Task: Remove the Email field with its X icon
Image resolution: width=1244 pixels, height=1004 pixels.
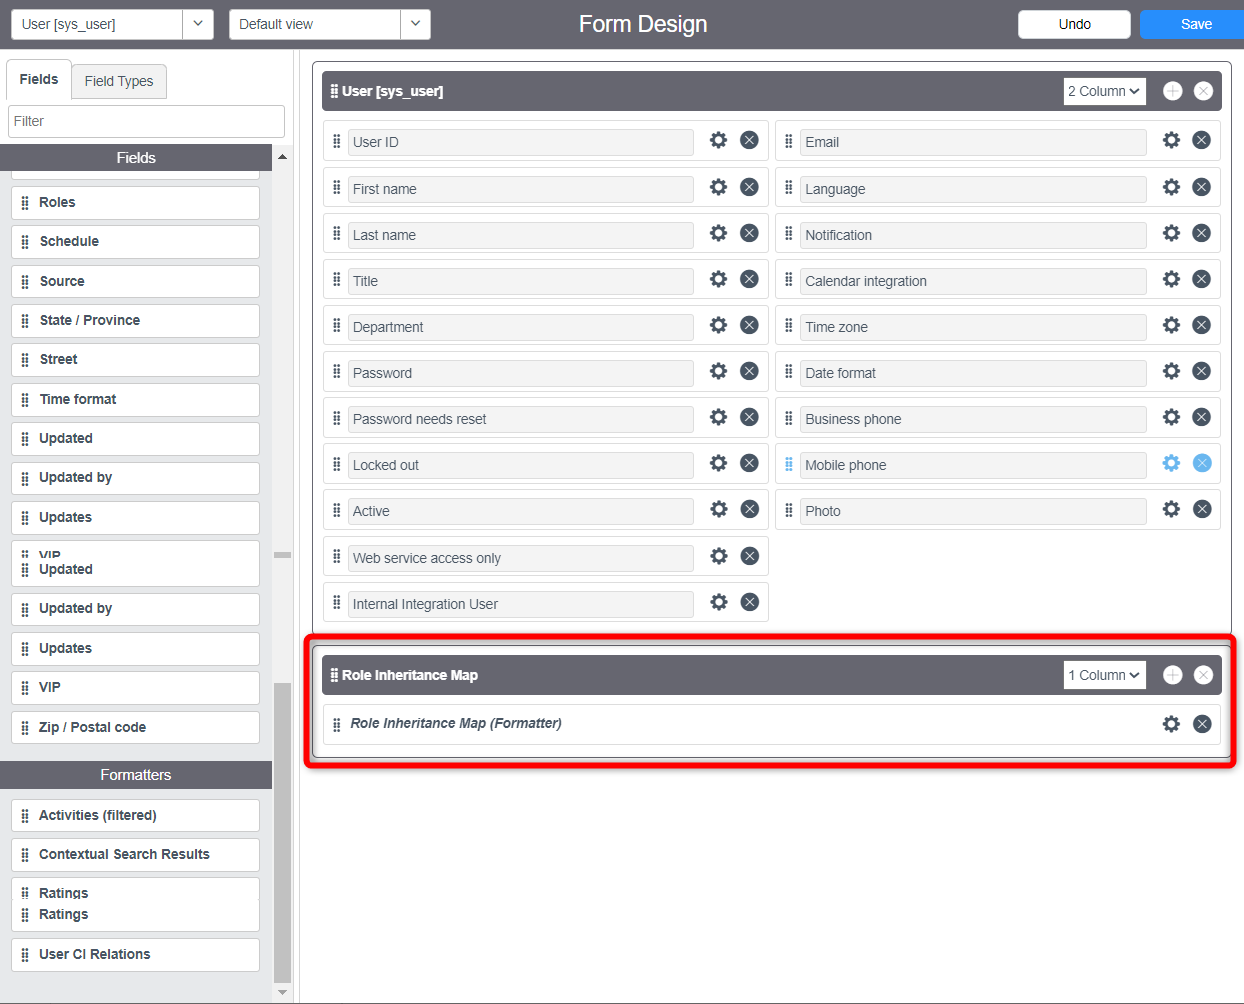Action: (1202, 141)
